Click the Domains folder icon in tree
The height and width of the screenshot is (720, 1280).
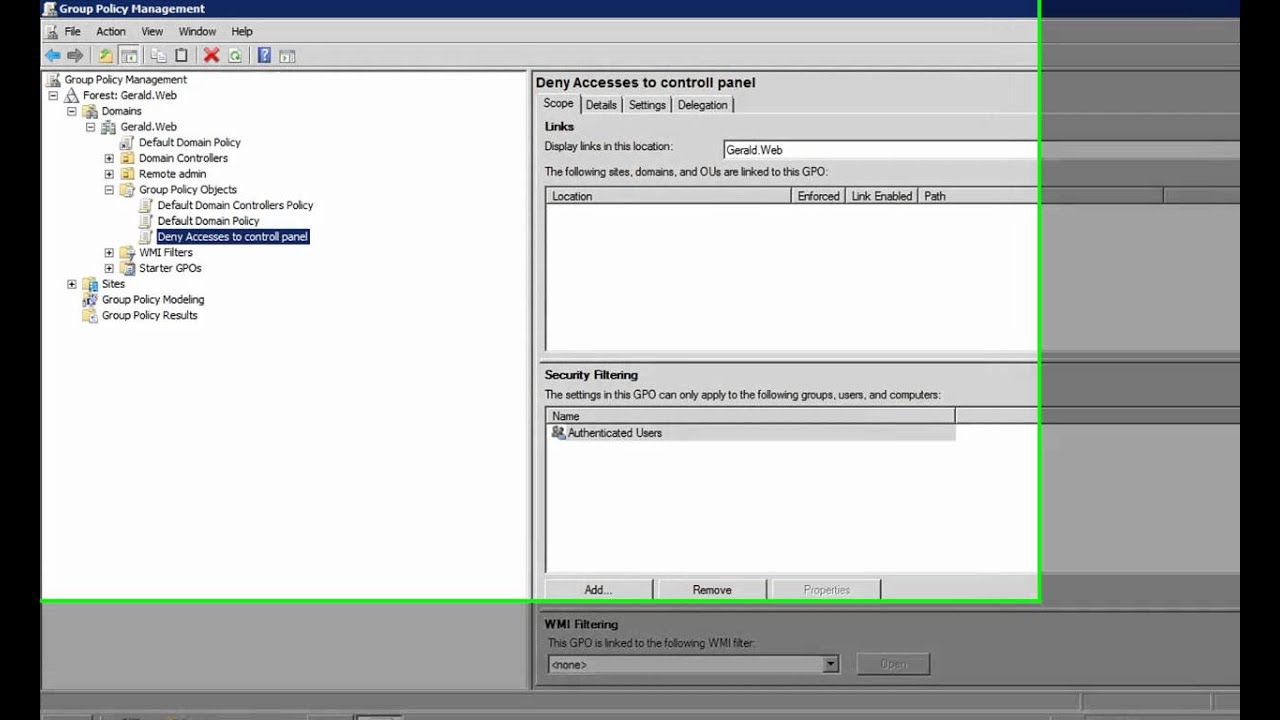tap(90, 111)
